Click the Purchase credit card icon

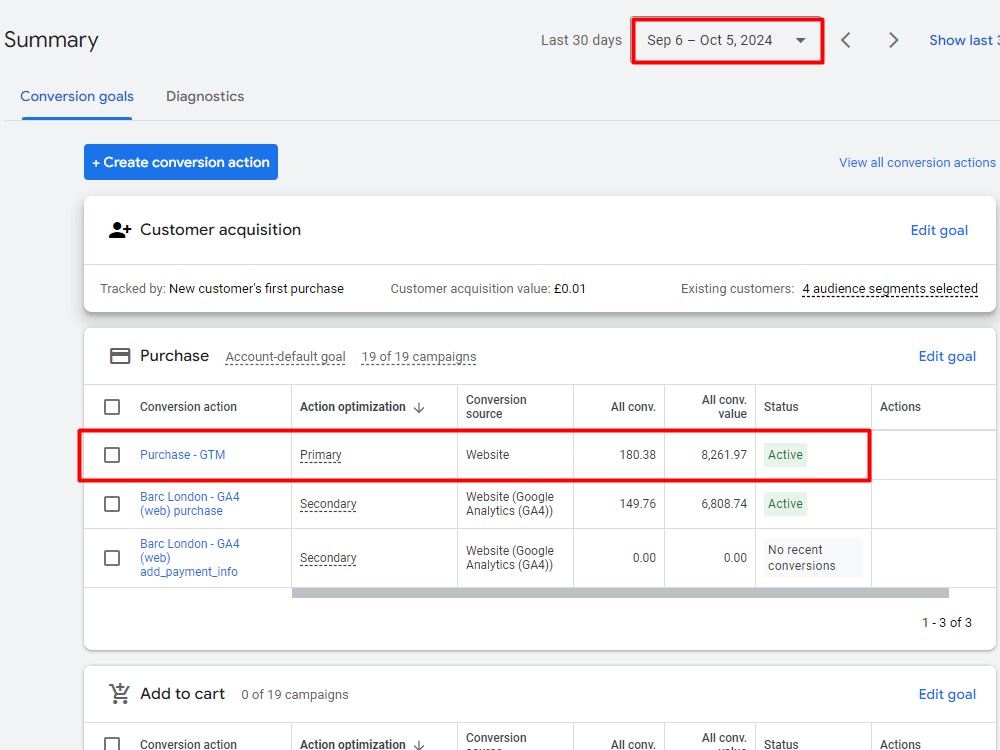click(x=120, y=356)
